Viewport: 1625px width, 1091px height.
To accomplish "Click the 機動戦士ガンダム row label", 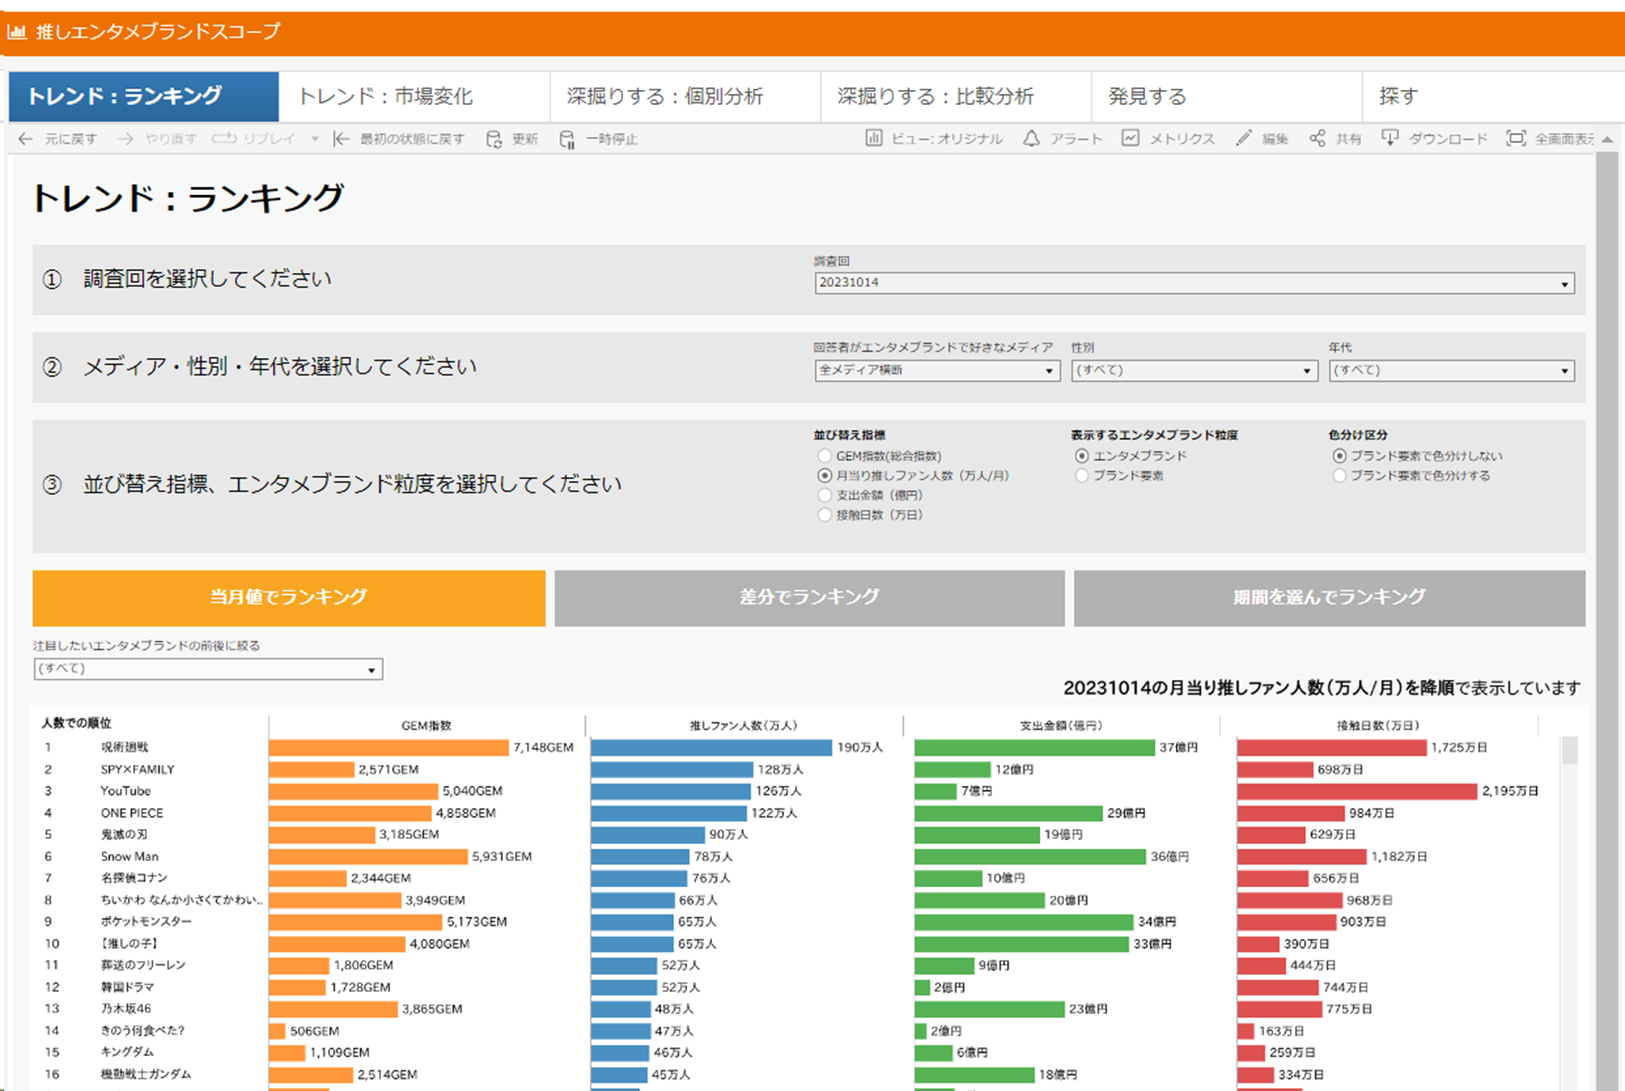I will tap(146, 1075).
